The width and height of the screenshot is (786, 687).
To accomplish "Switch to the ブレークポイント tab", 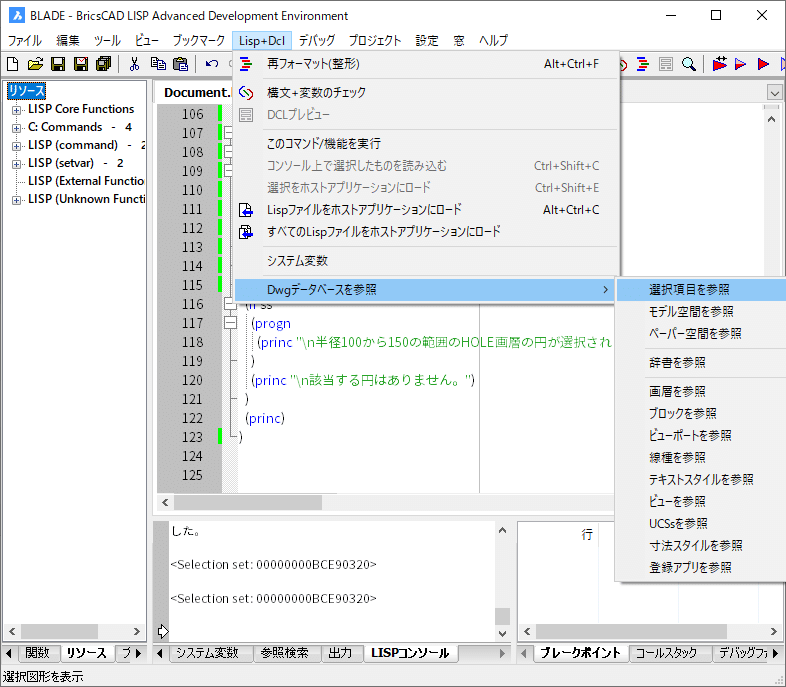I will 580,653.
